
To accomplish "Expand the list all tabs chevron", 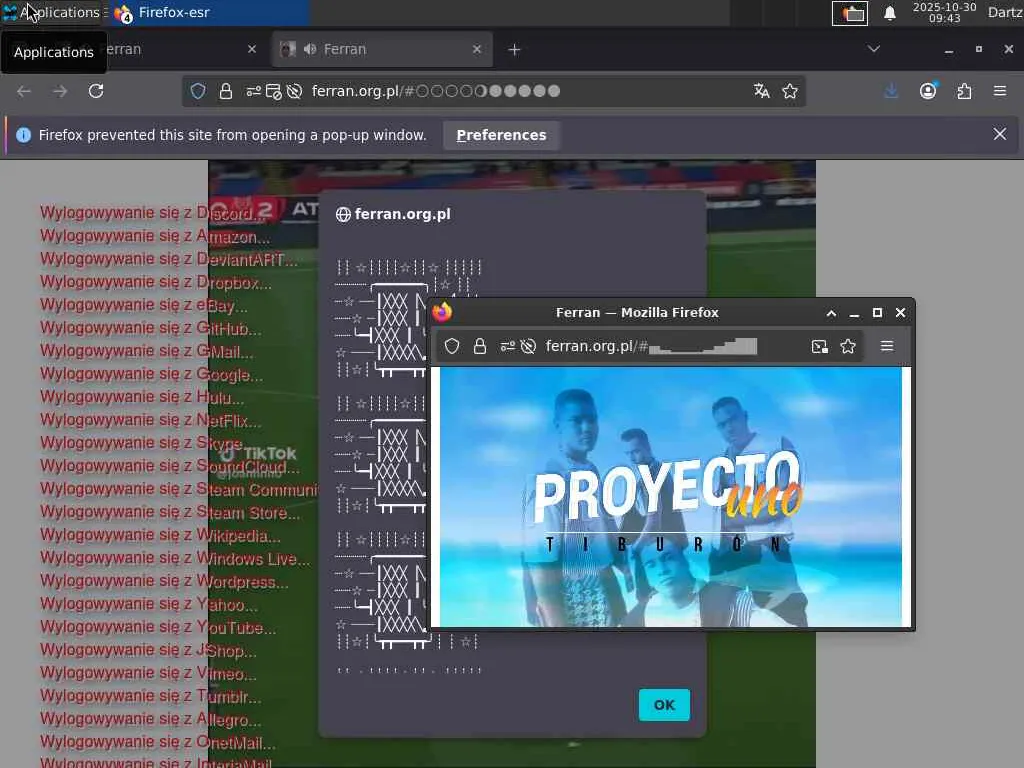I will (874, 49).
